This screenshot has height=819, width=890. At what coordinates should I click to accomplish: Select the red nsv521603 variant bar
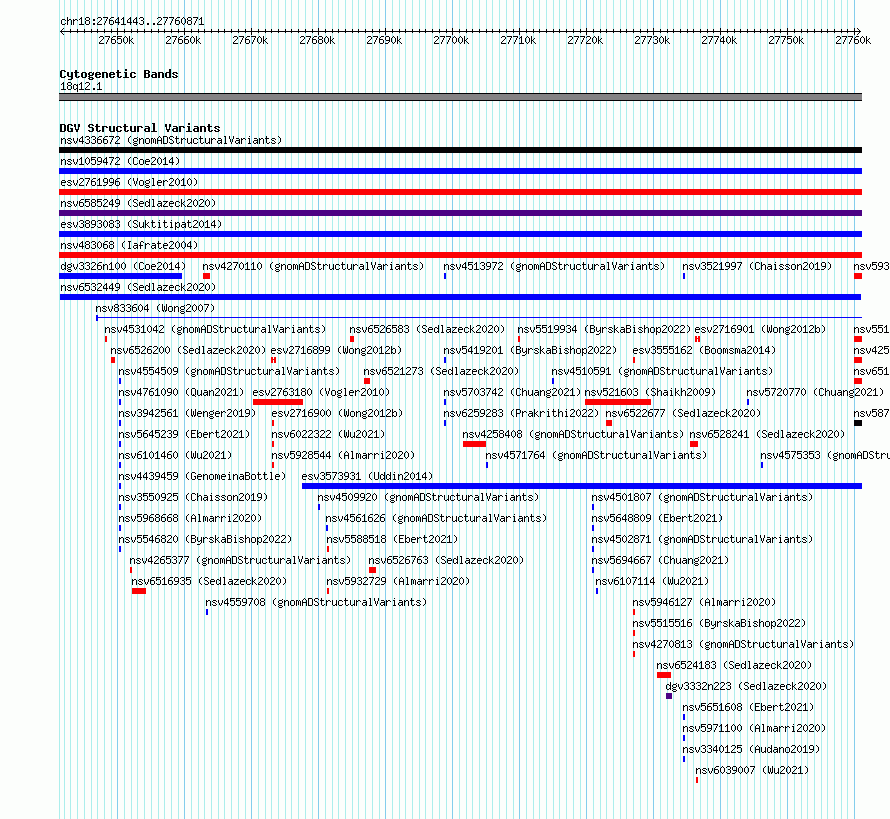pyautogui.click(x=618, y=402)
